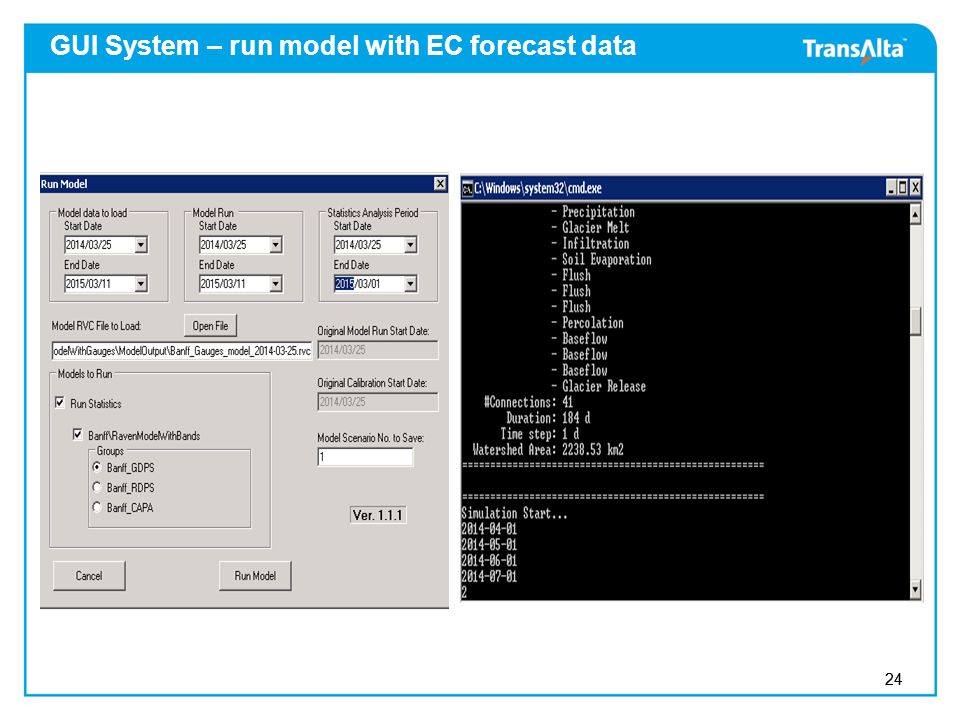Click scroll up arrow in cmd window
Screen dimensions: 960x720
915,214
